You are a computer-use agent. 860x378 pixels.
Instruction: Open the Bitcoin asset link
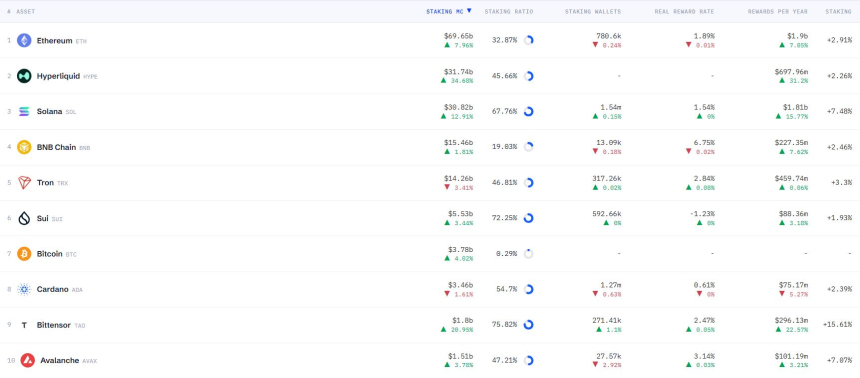(49, 254)
